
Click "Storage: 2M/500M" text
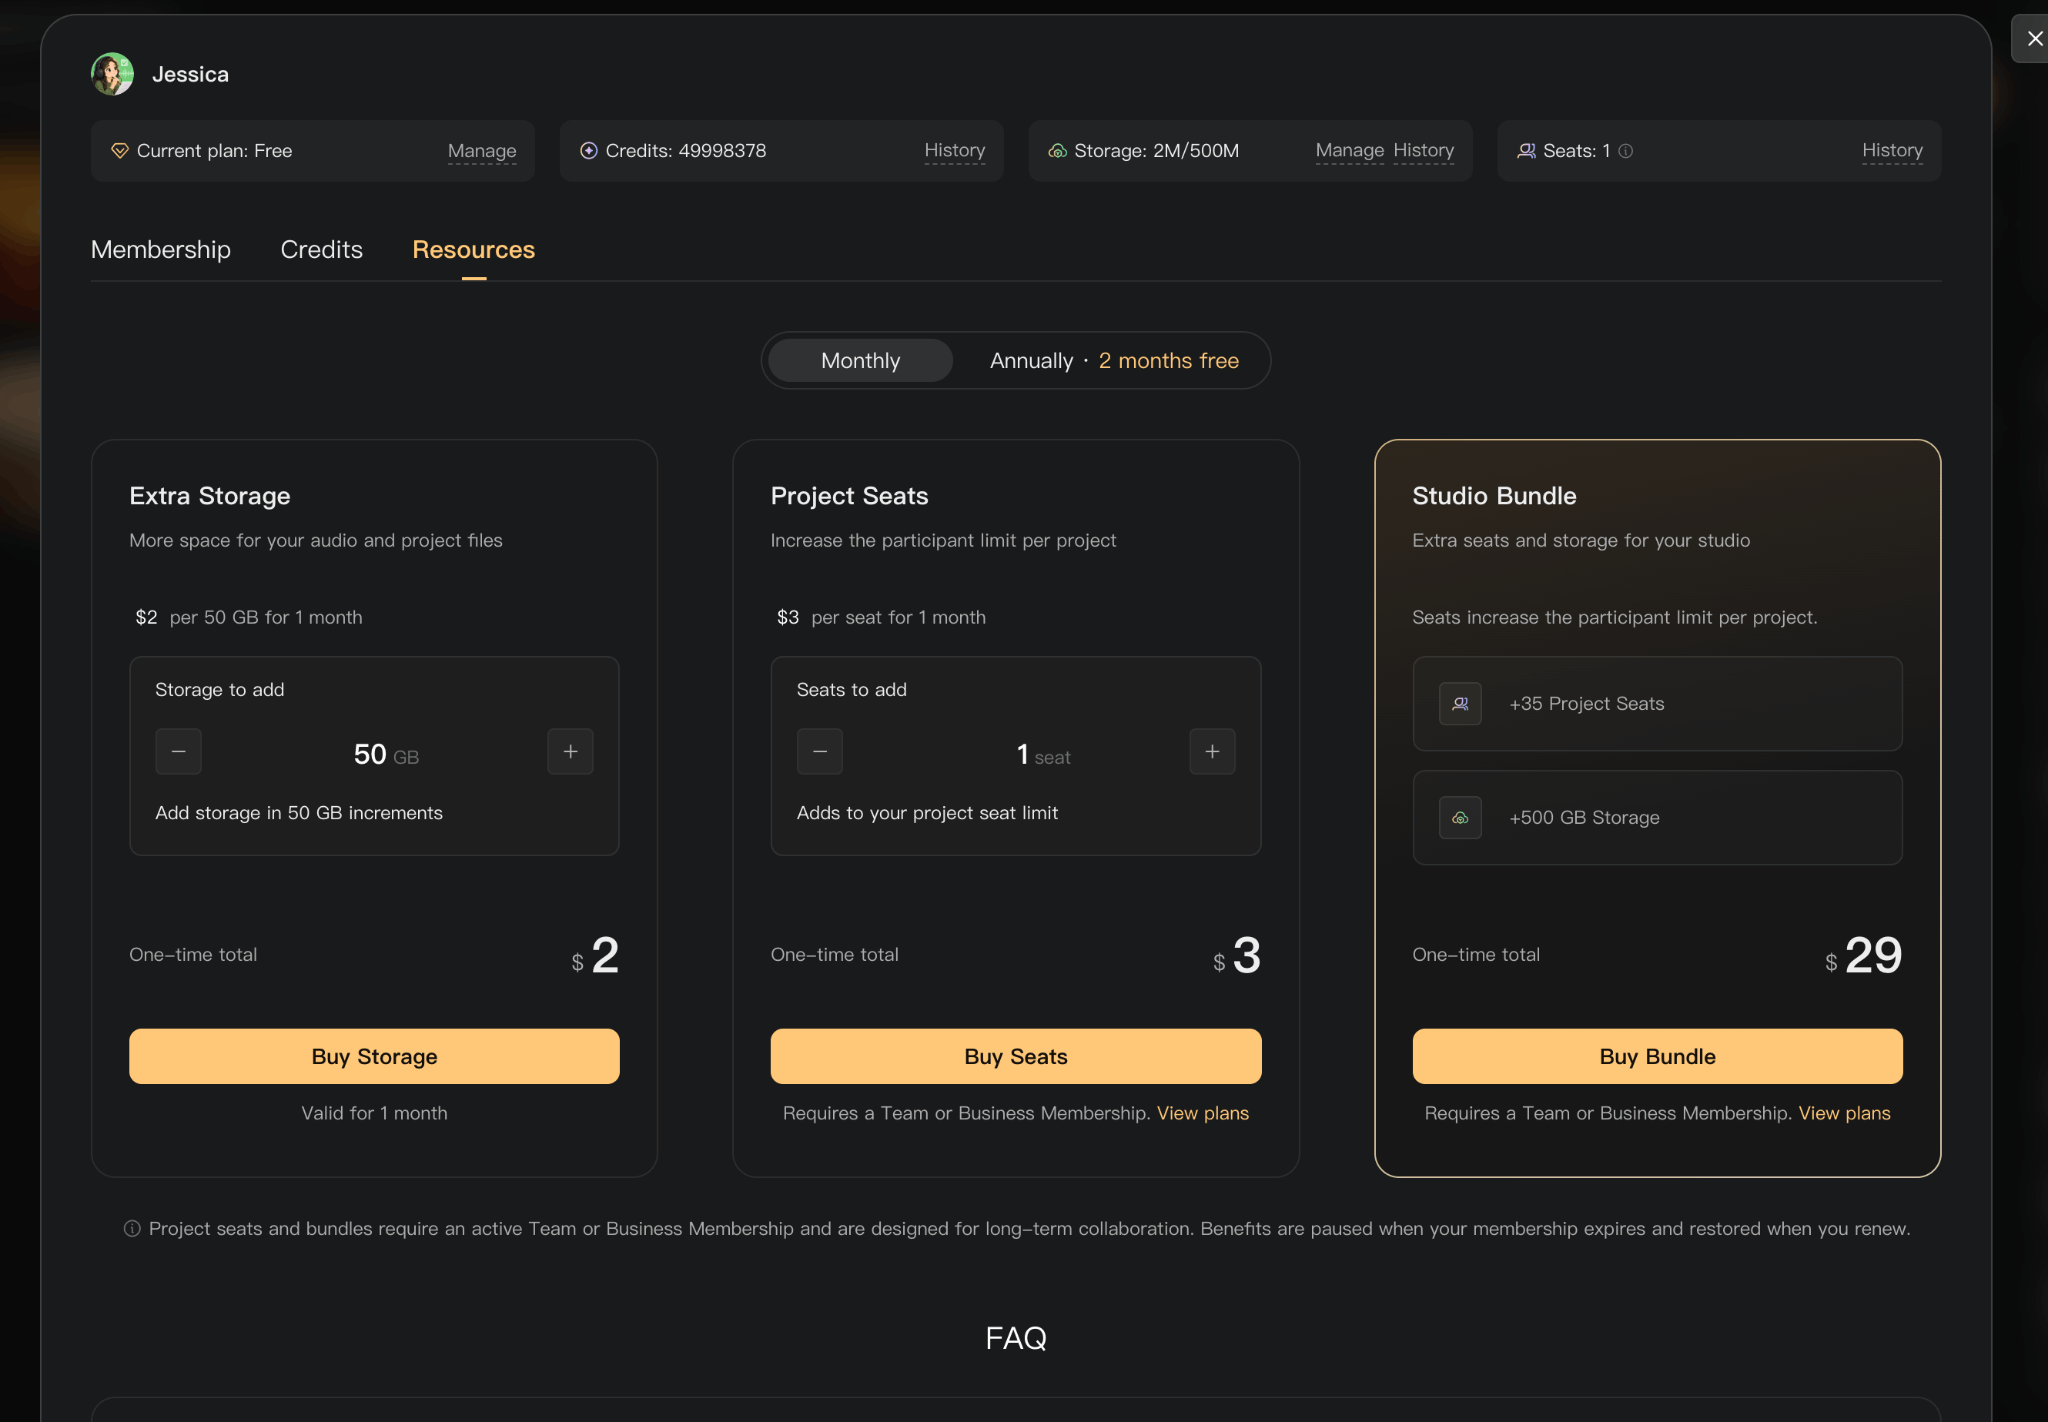[1156, 151]
